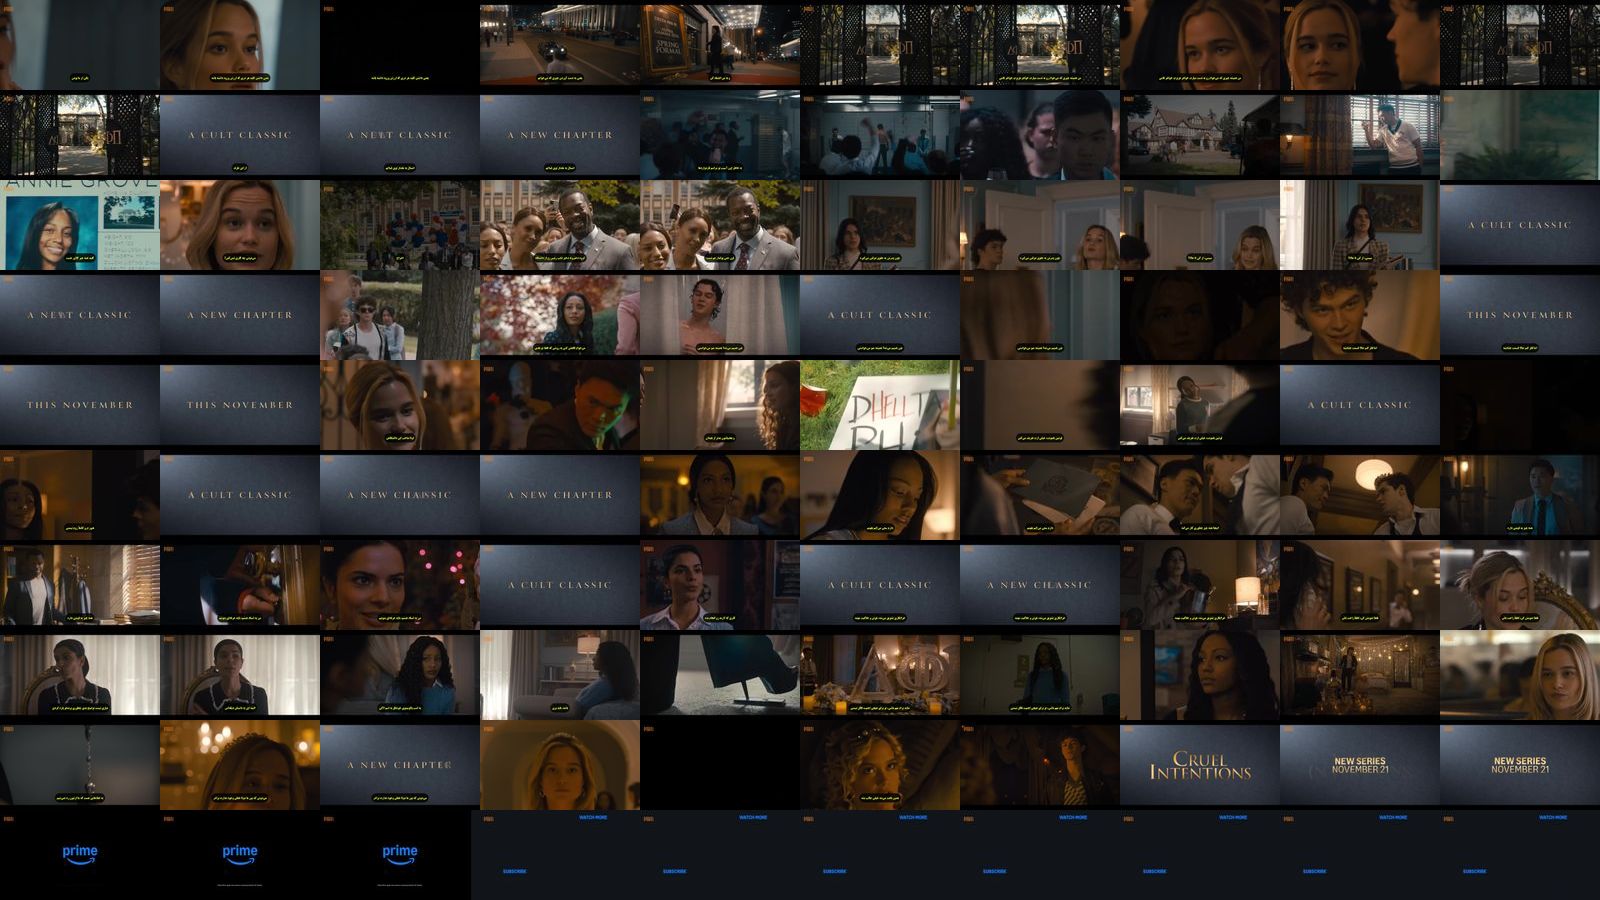Select two men whispering under globe lamp

1360,495
